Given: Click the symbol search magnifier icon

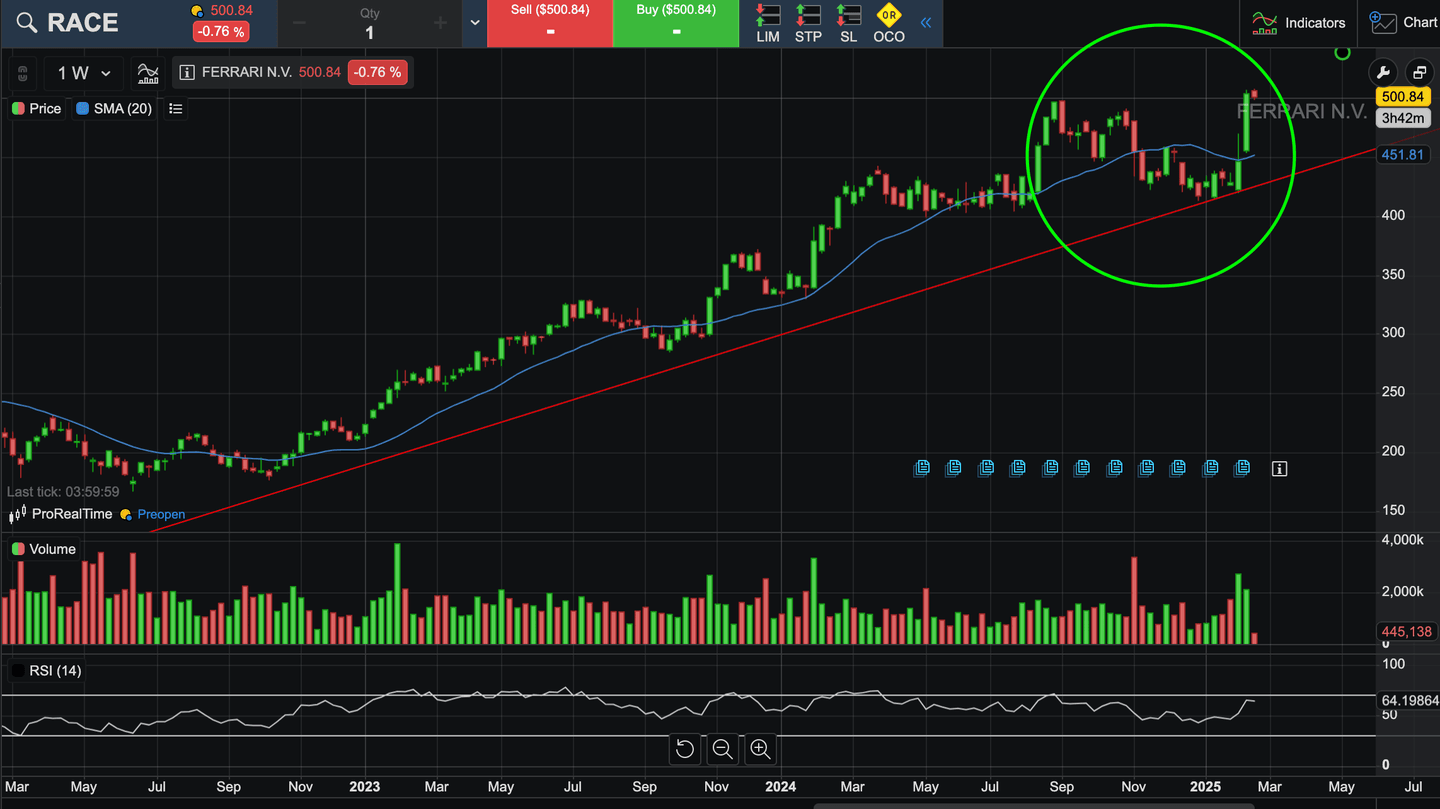Looking at the screenshot, I should pyautogui.click(x=27, y=23).
